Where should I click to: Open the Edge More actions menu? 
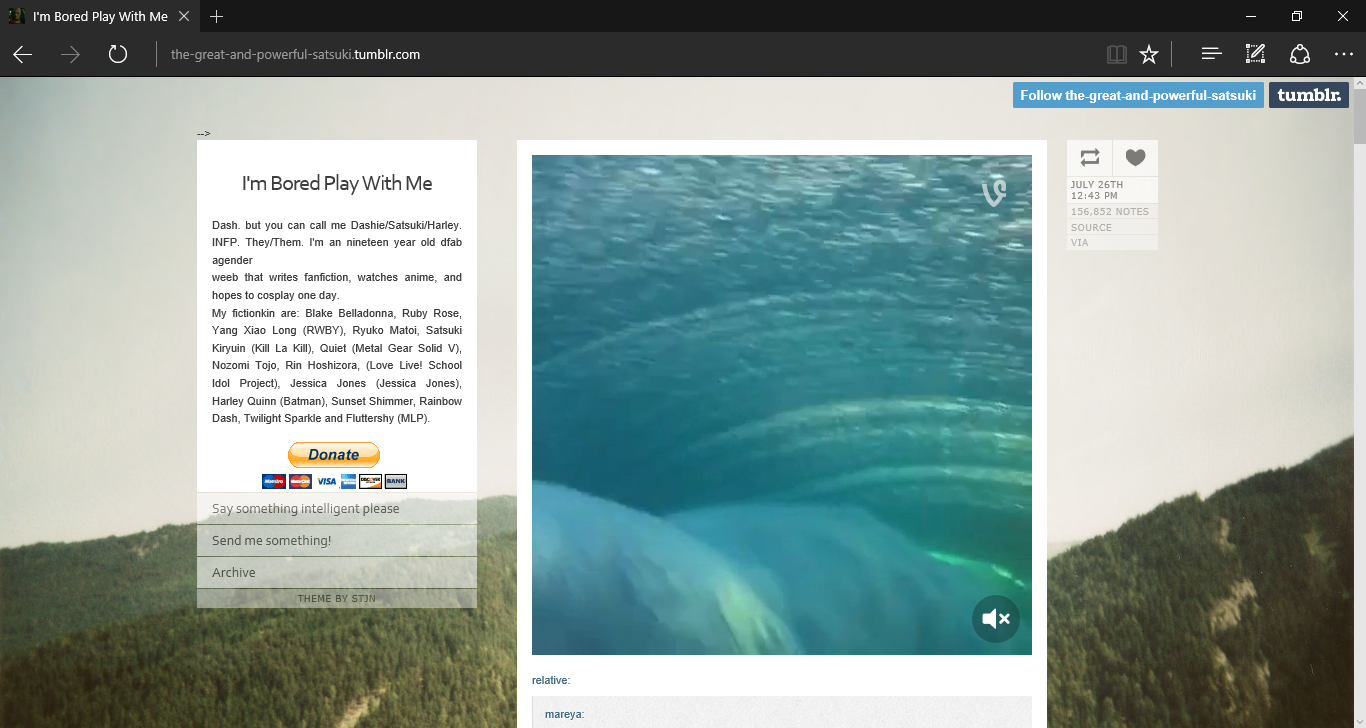click(1343, 55)
